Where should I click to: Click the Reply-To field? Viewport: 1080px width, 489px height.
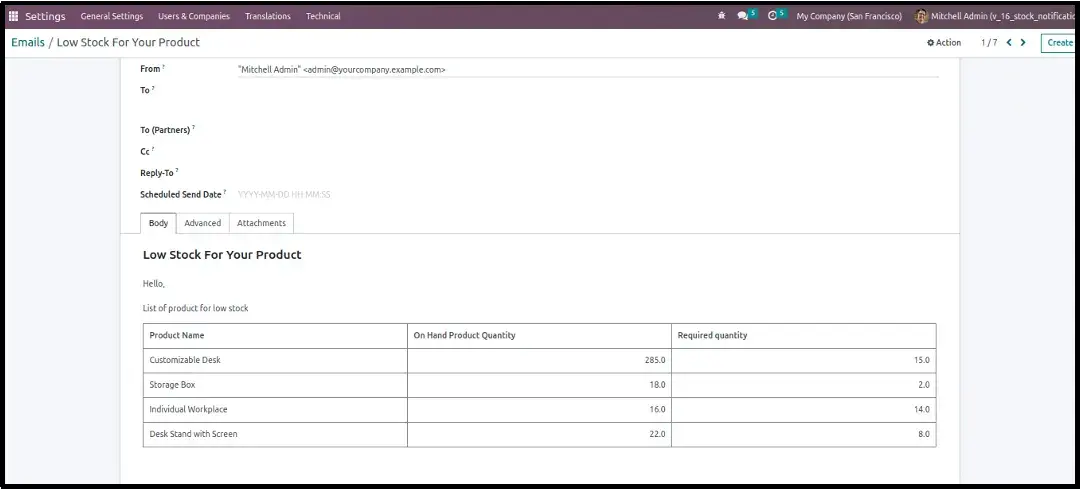pos(588,173)
